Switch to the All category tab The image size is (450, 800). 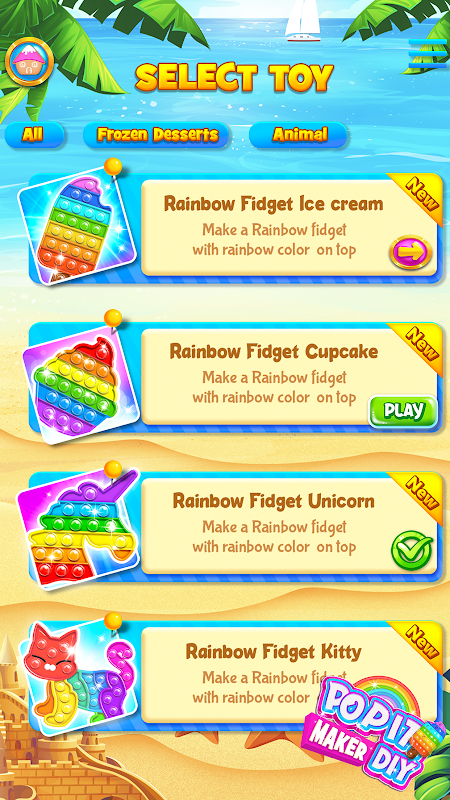point(35,135)
